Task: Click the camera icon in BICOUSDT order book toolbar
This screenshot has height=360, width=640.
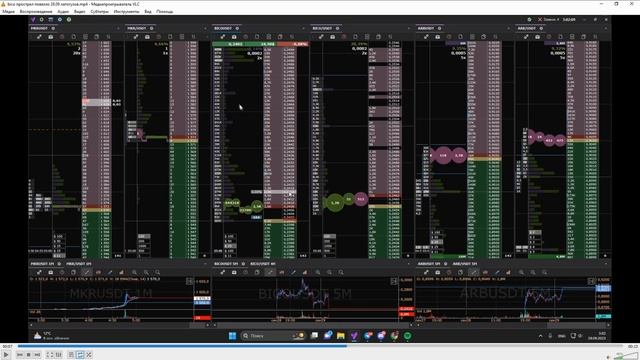Action: 234,37
